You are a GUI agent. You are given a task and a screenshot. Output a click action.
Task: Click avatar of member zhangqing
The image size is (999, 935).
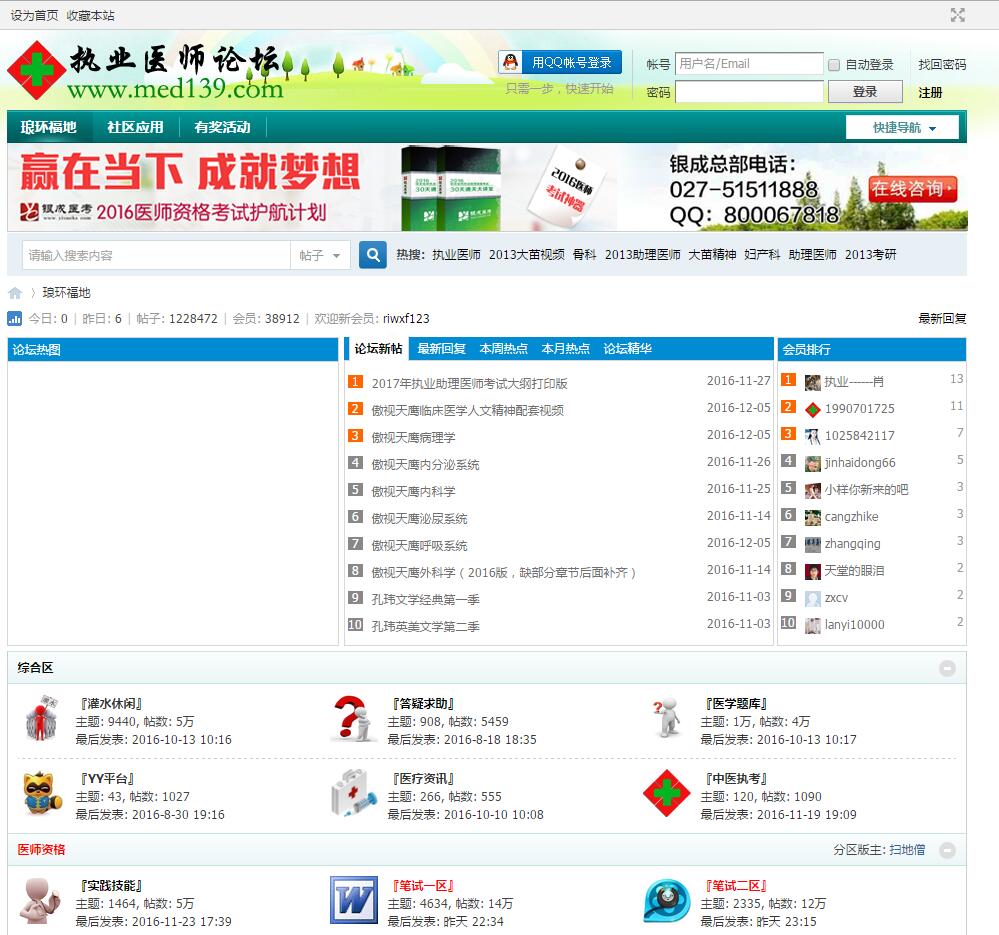[812, 545]
